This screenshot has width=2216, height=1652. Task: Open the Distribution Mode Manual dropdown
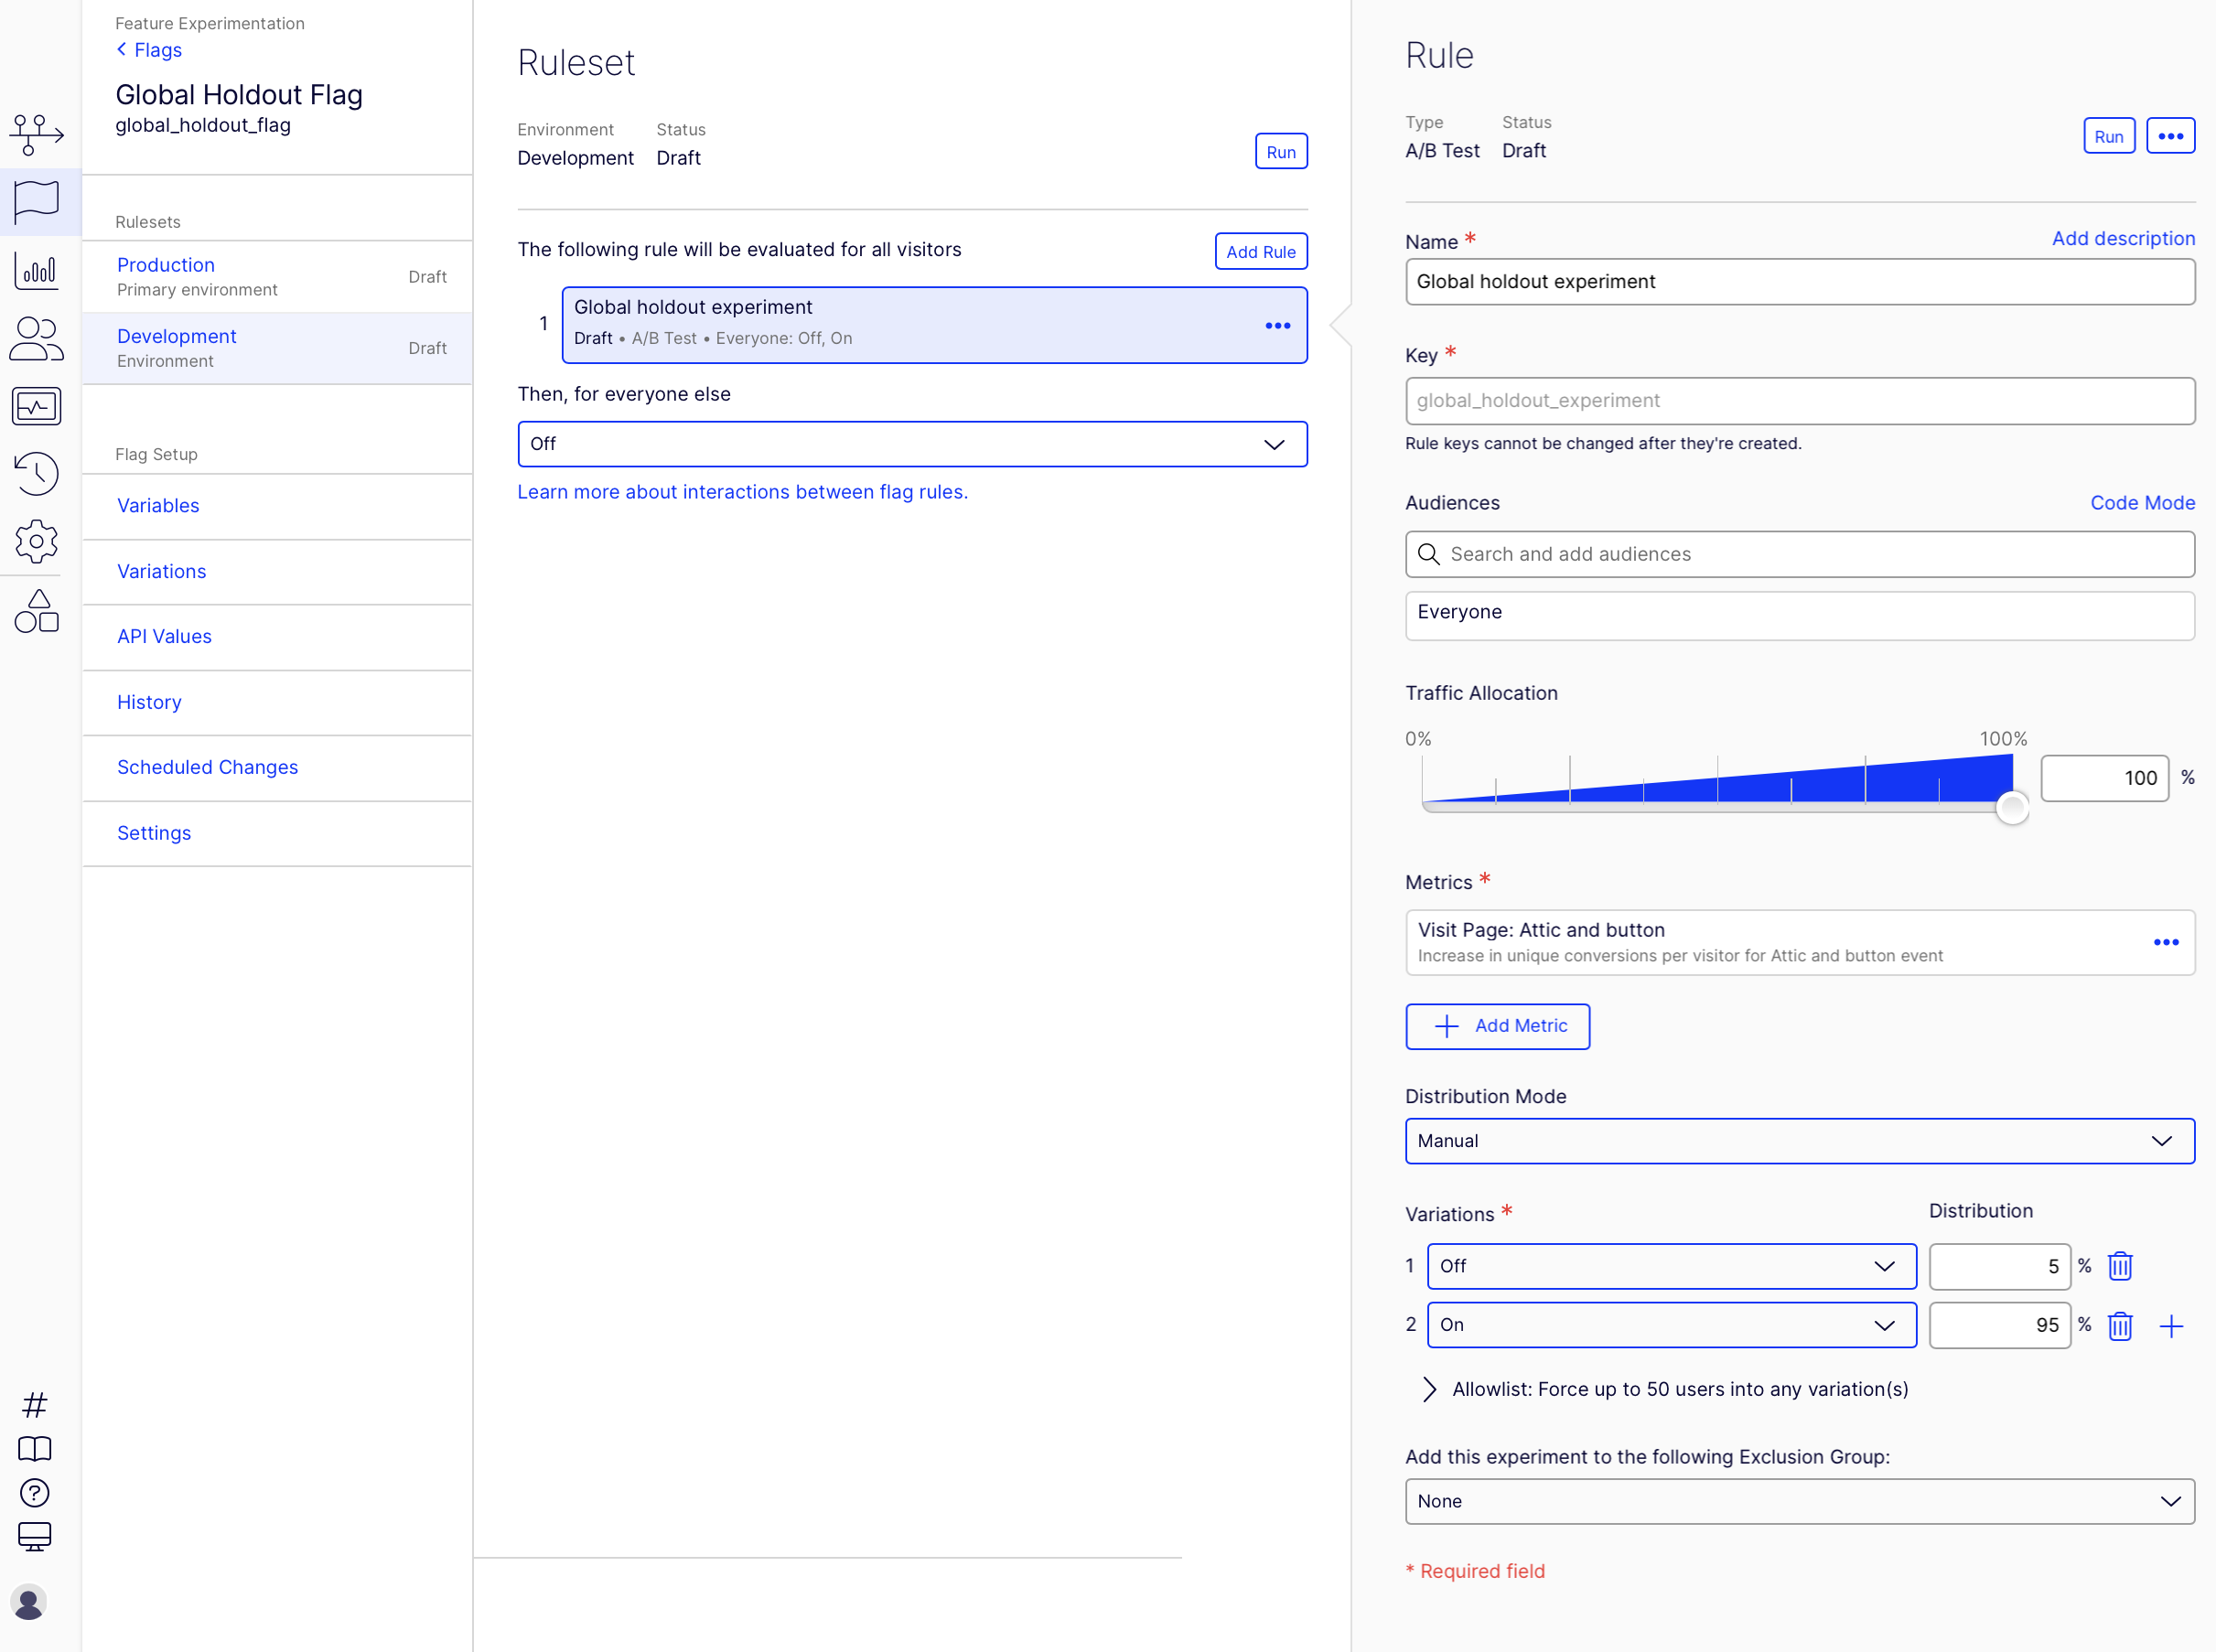click(x=1799, y=1140)
